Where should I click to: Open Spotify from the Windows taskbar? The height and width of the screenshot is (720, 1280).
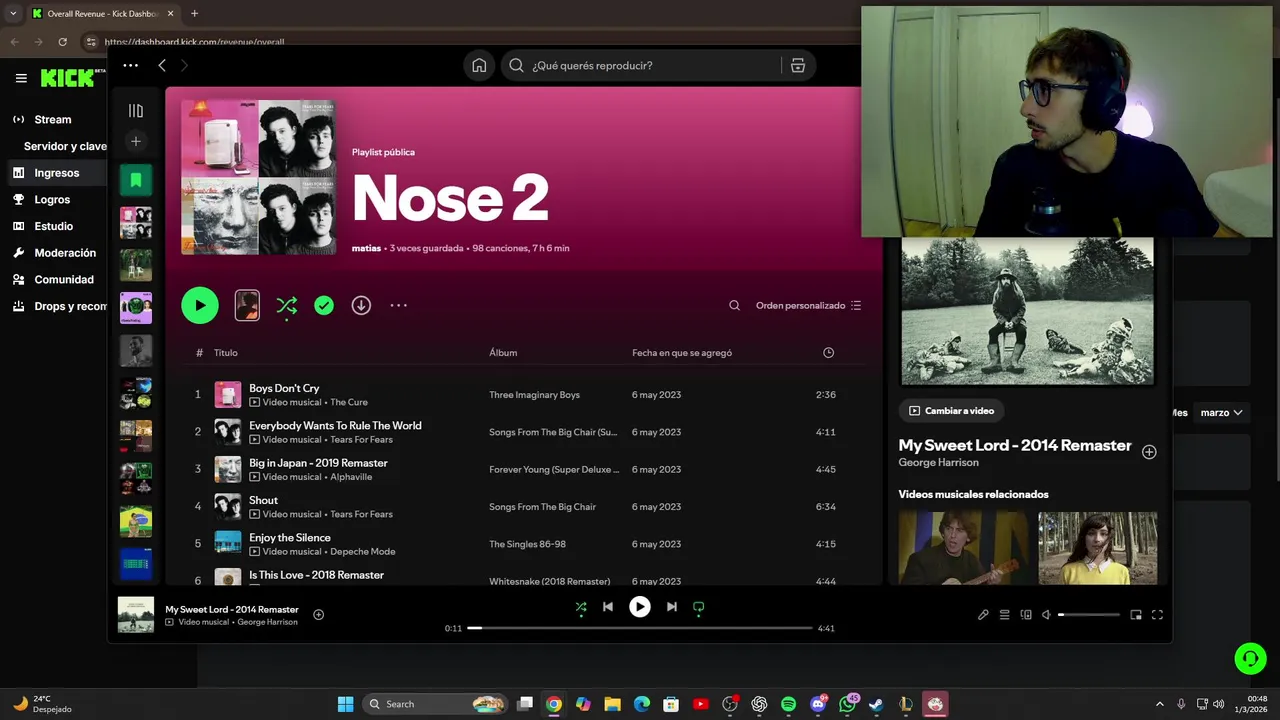(x=788, y=704)
